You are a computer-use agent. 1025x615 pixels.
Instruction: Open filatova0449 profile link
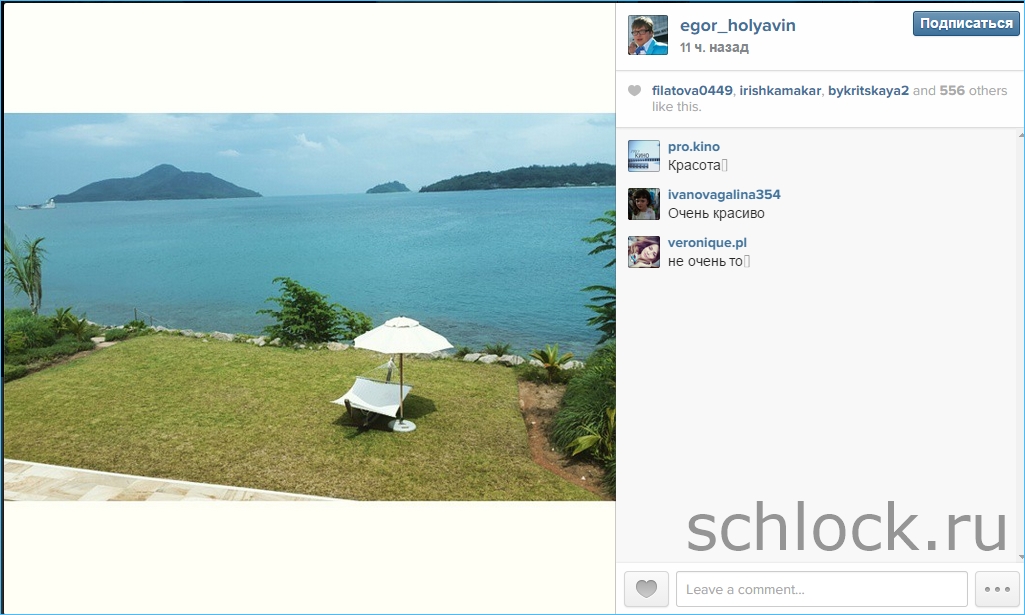[x=692, y=91]
